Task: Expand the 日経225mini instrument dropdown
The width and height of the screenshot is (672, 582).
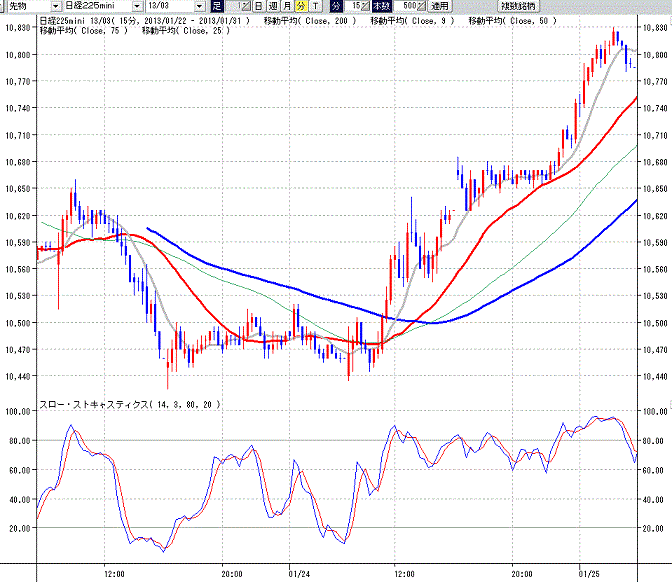Action: pyautogui.click(x=137, y=6)
